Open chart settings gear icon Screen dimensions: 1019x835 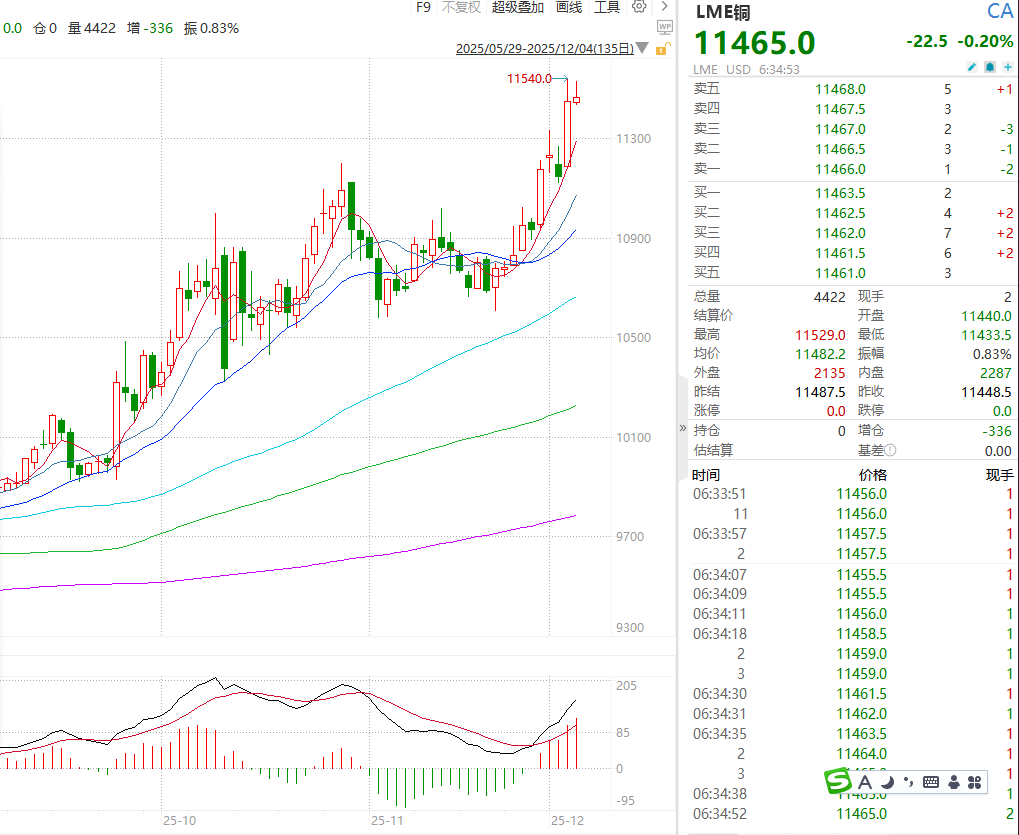pyautogui.click(x=640, y=7)
